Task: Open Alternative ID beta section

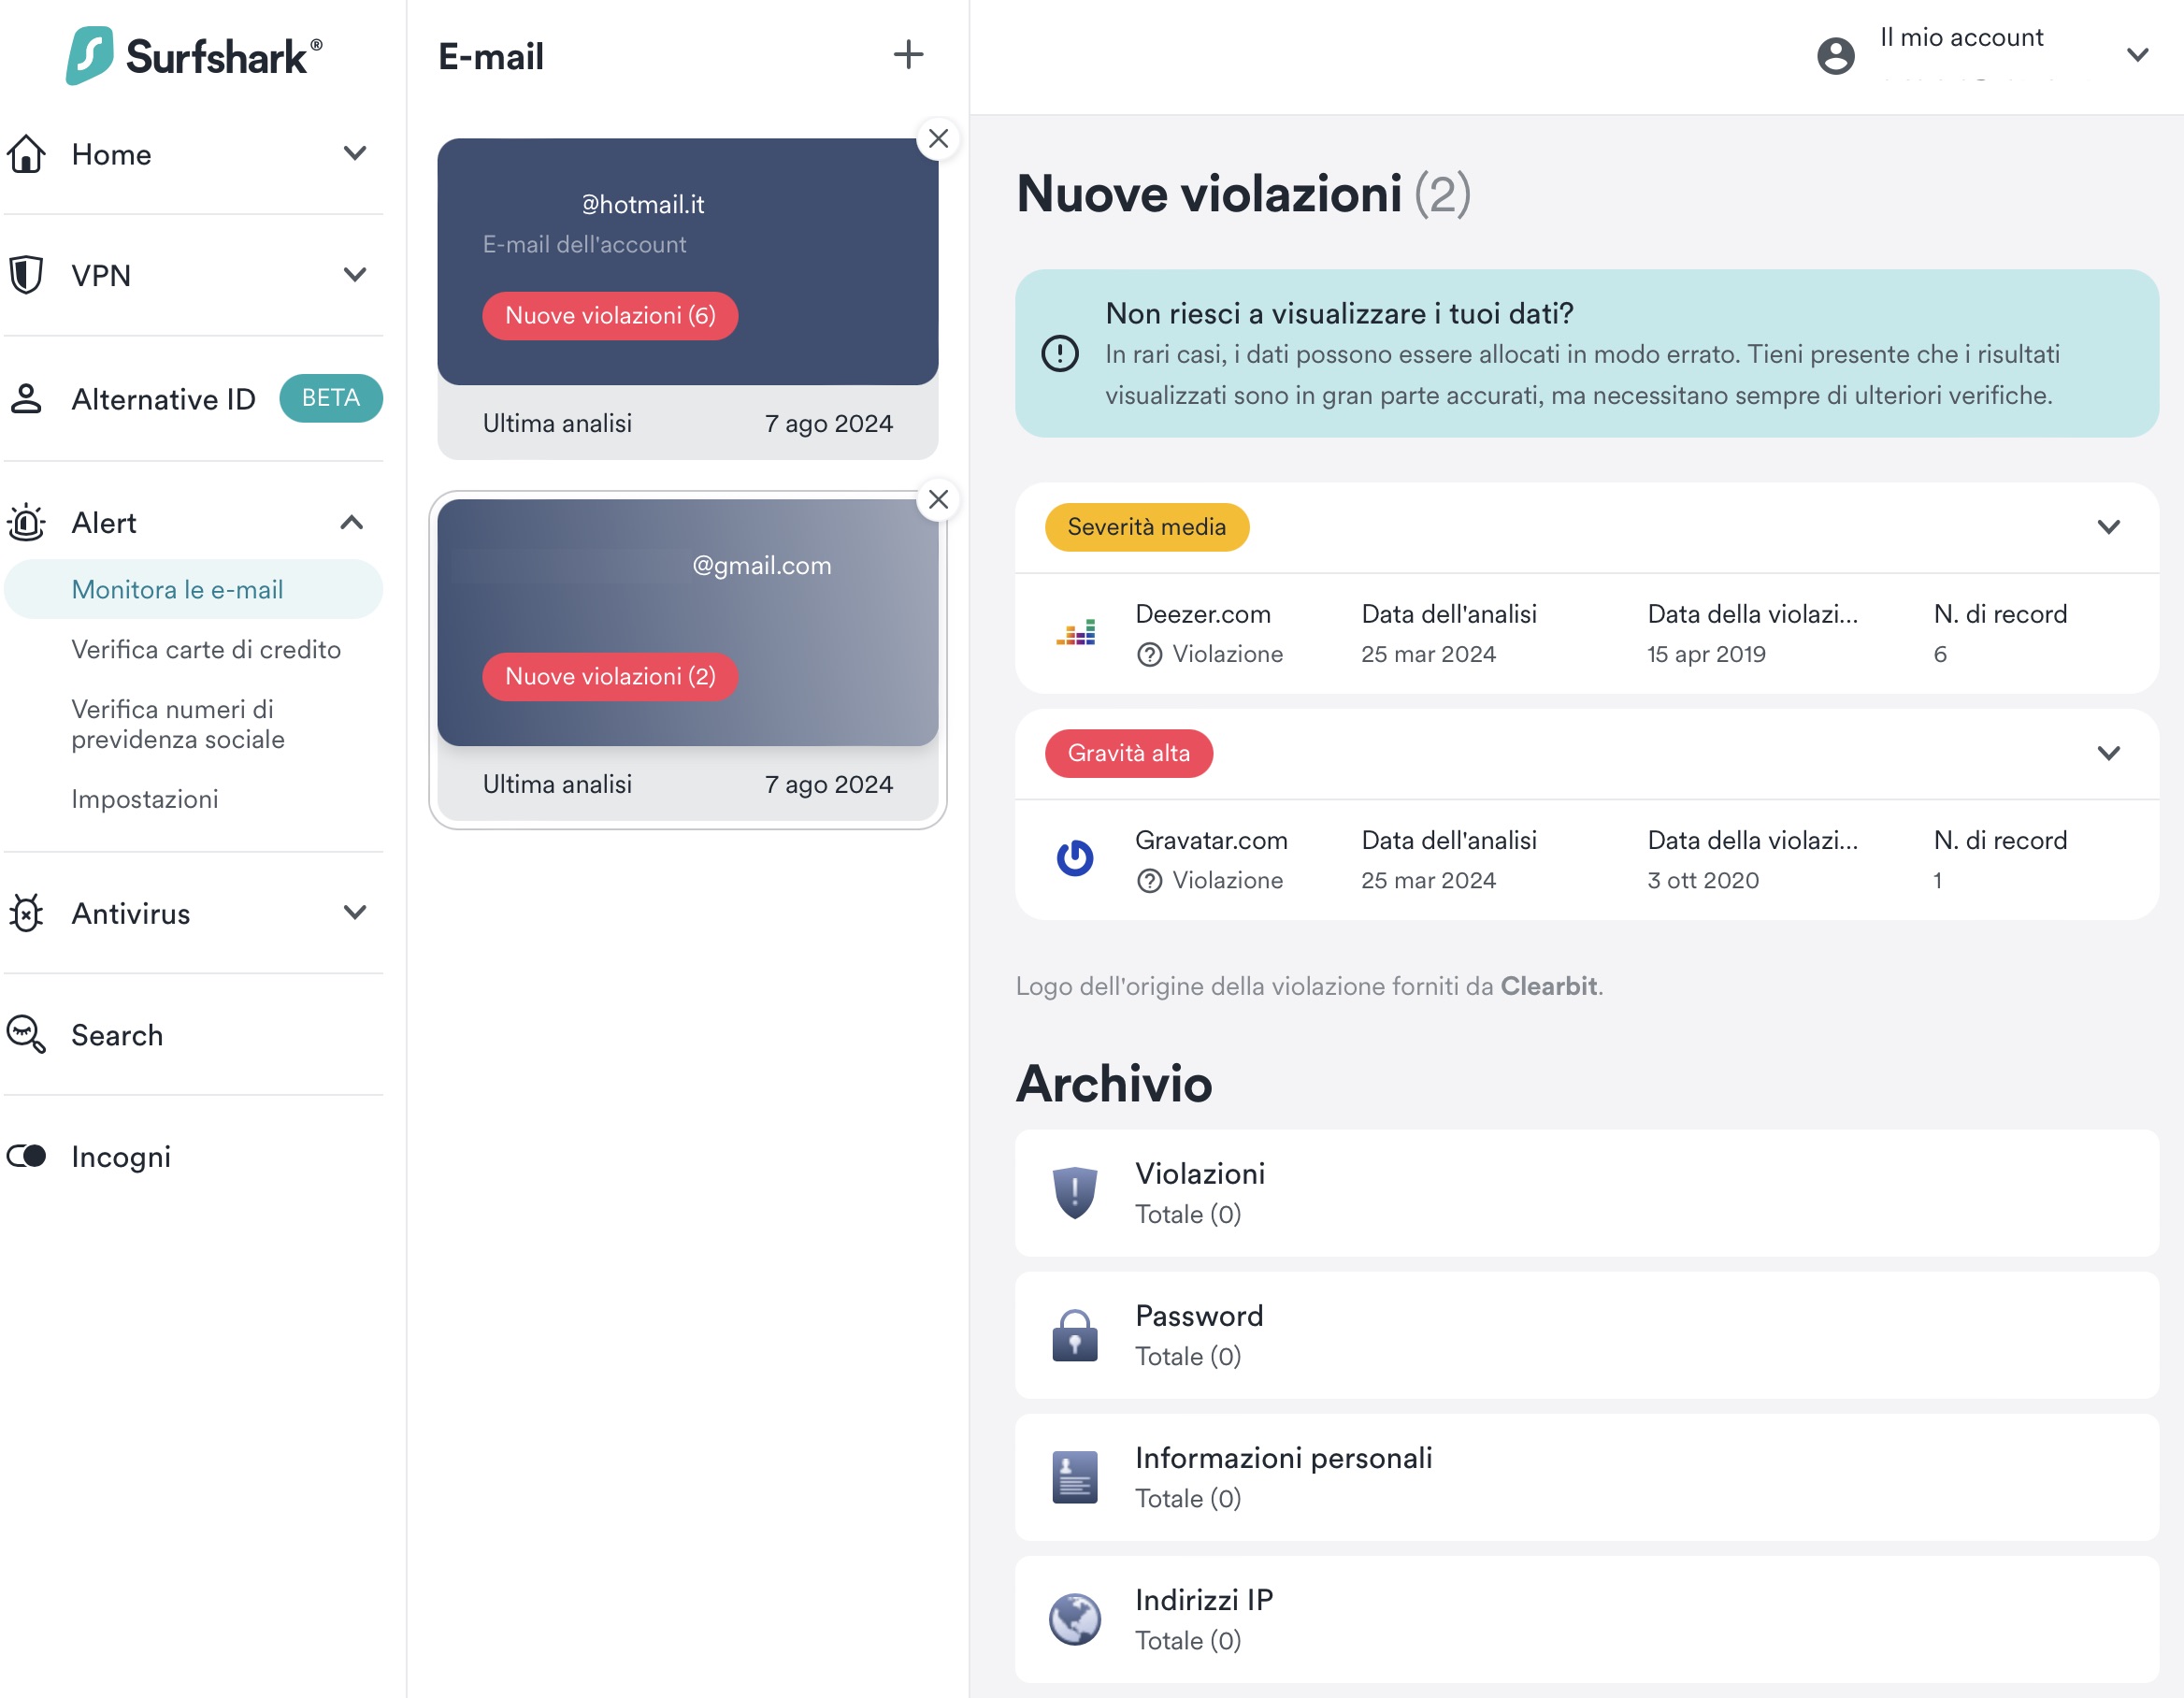Action: (x=164, y=399)
